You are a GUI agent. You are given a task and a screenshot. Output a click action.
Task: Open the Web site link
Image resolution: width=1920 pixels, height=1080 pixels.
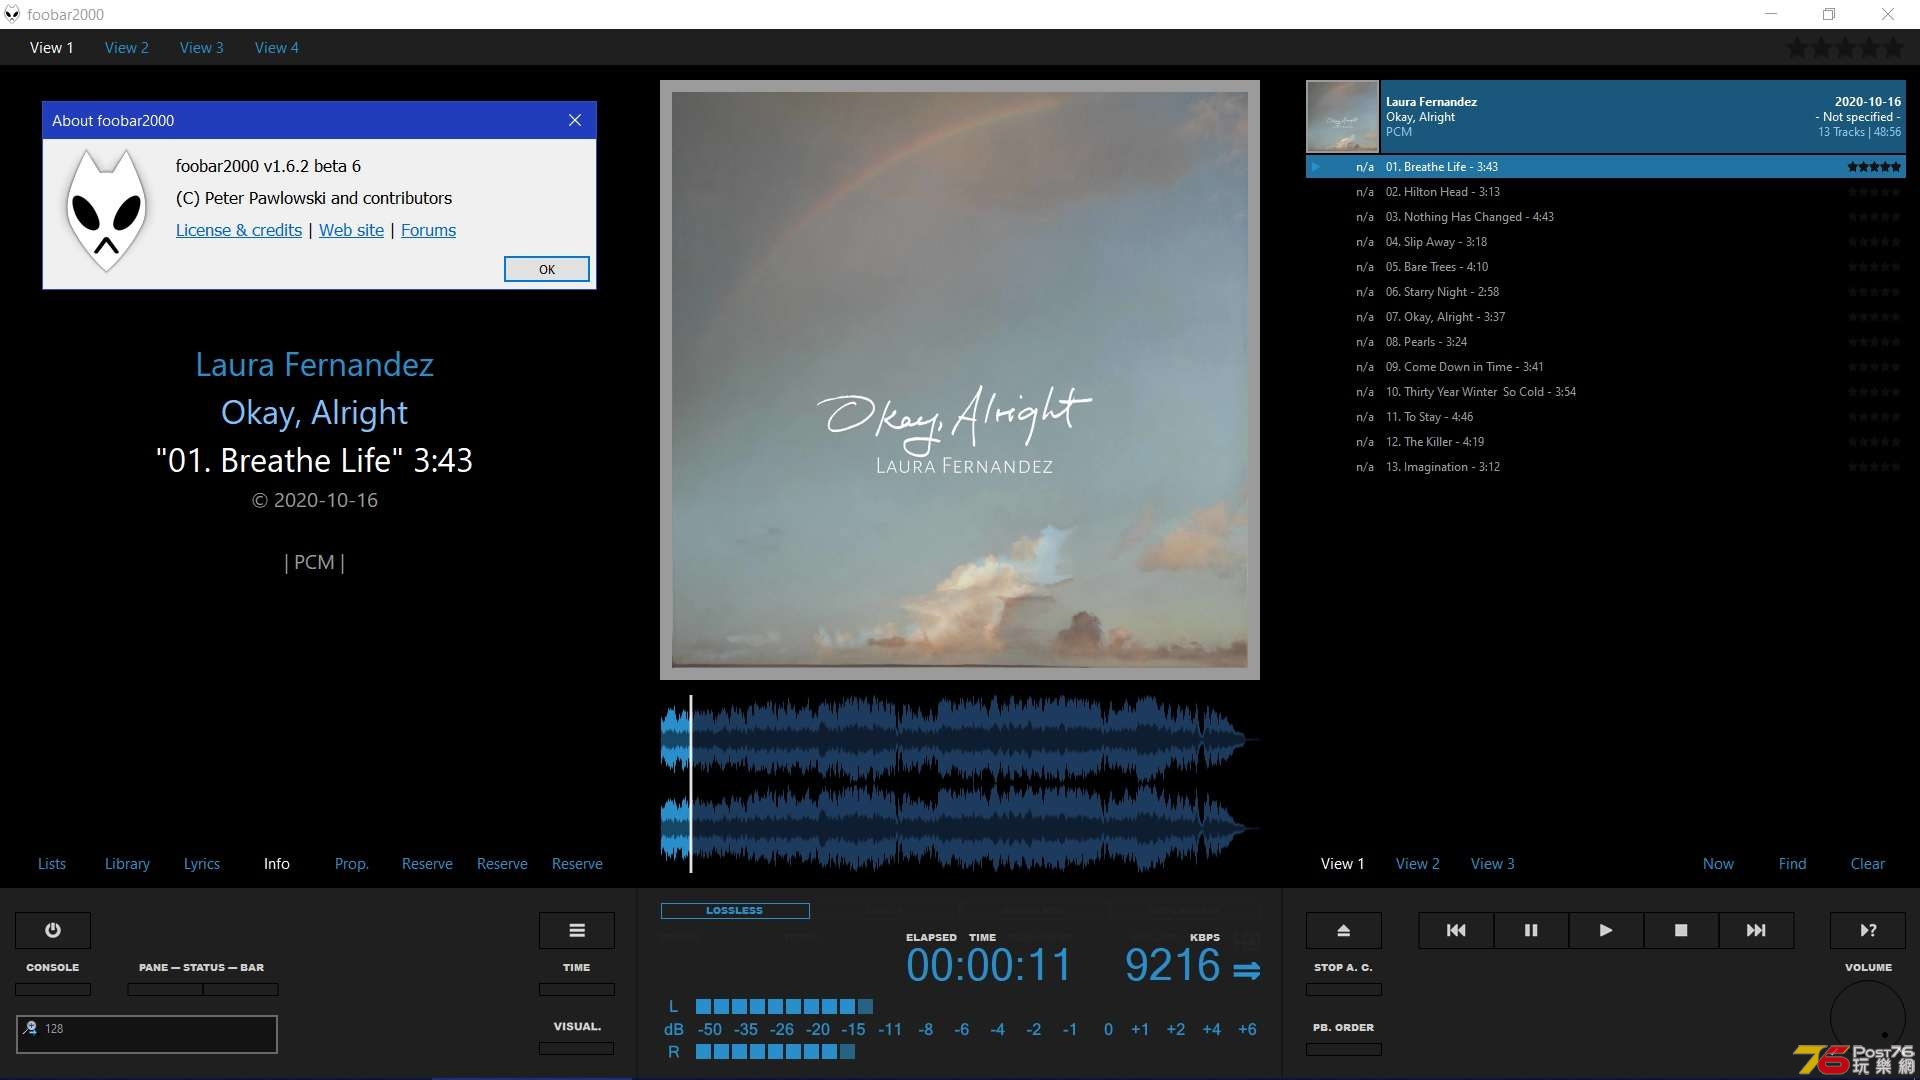click(x=351, y=230)
